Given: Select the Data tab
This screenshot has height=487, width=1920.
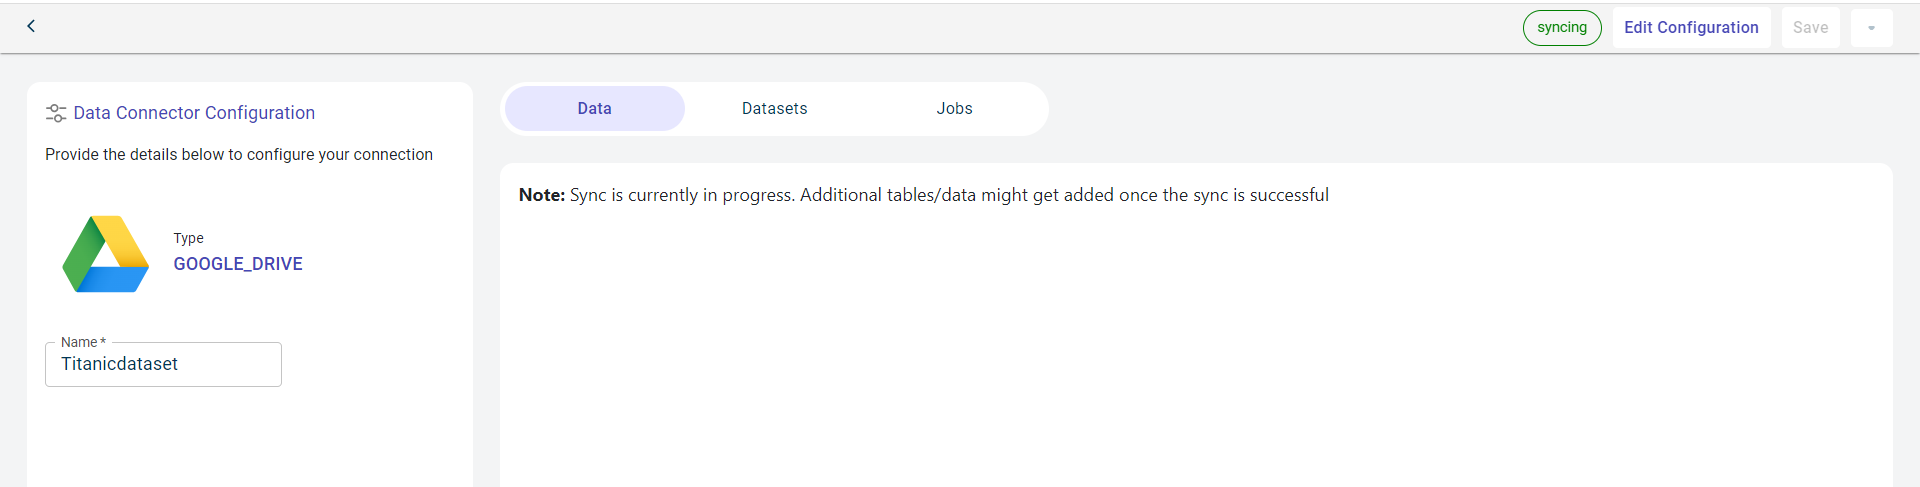Looking at the screenshot, I should 594,108.
